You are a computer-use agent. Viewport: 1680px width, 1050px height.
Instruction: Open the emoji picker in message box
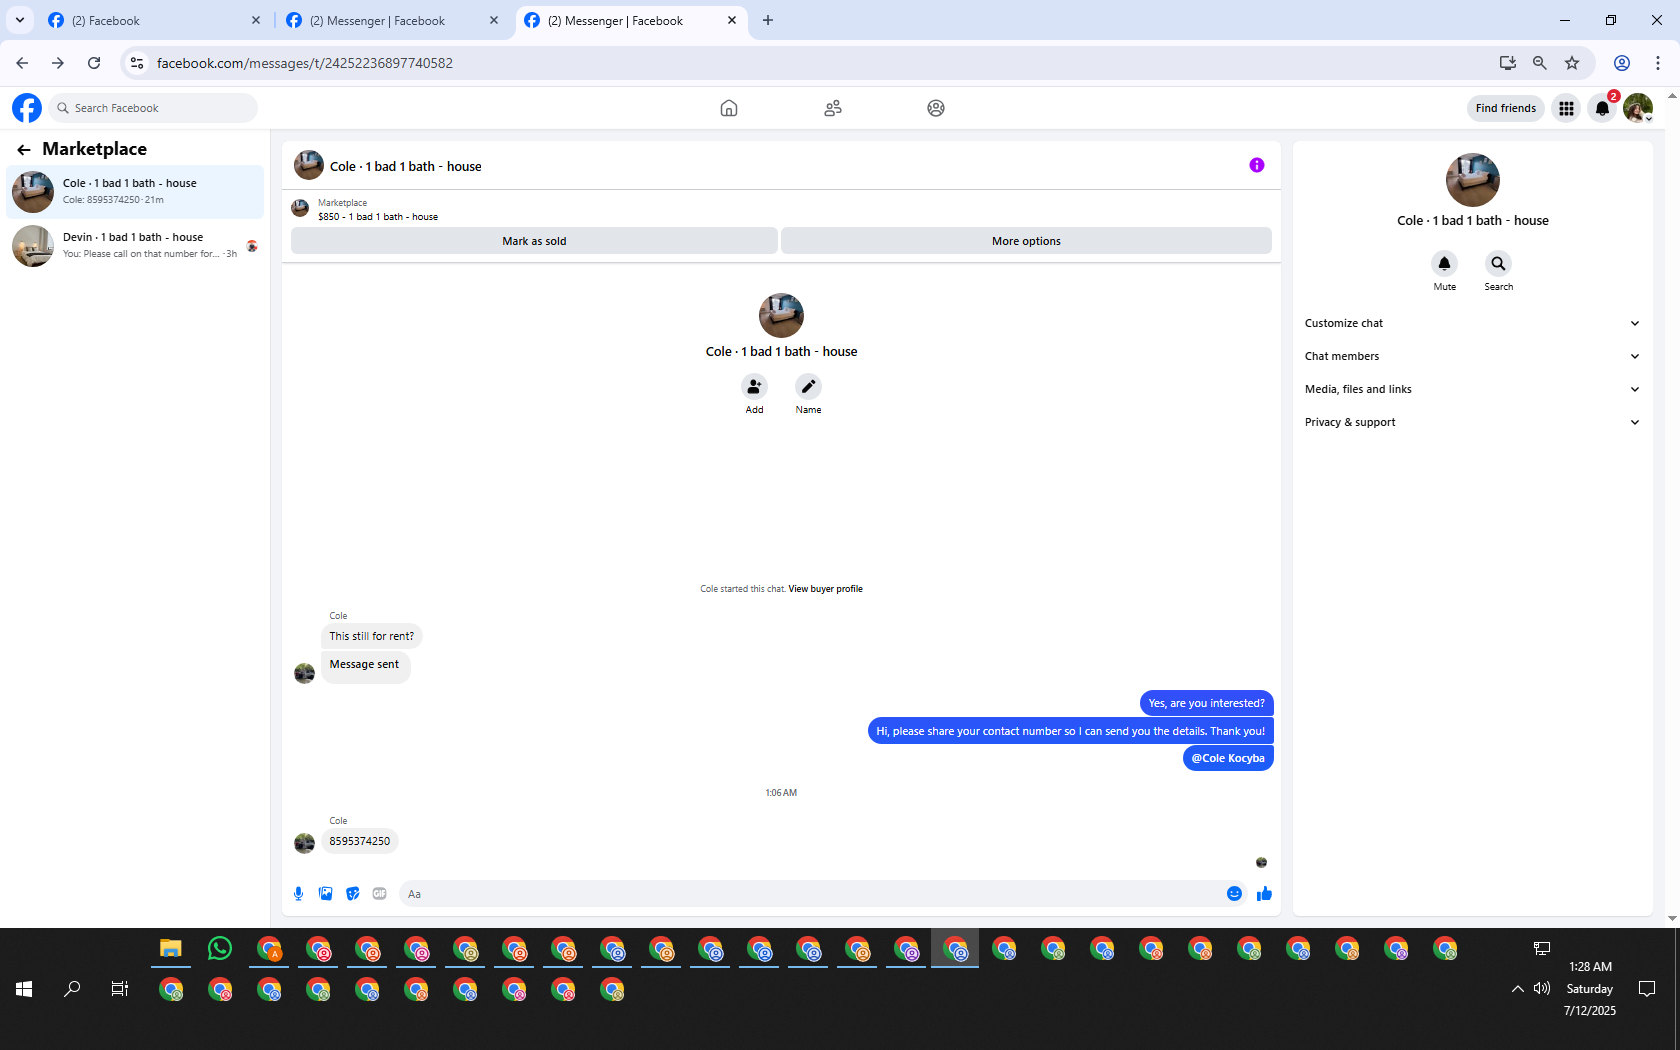[x=1235, y=894]
